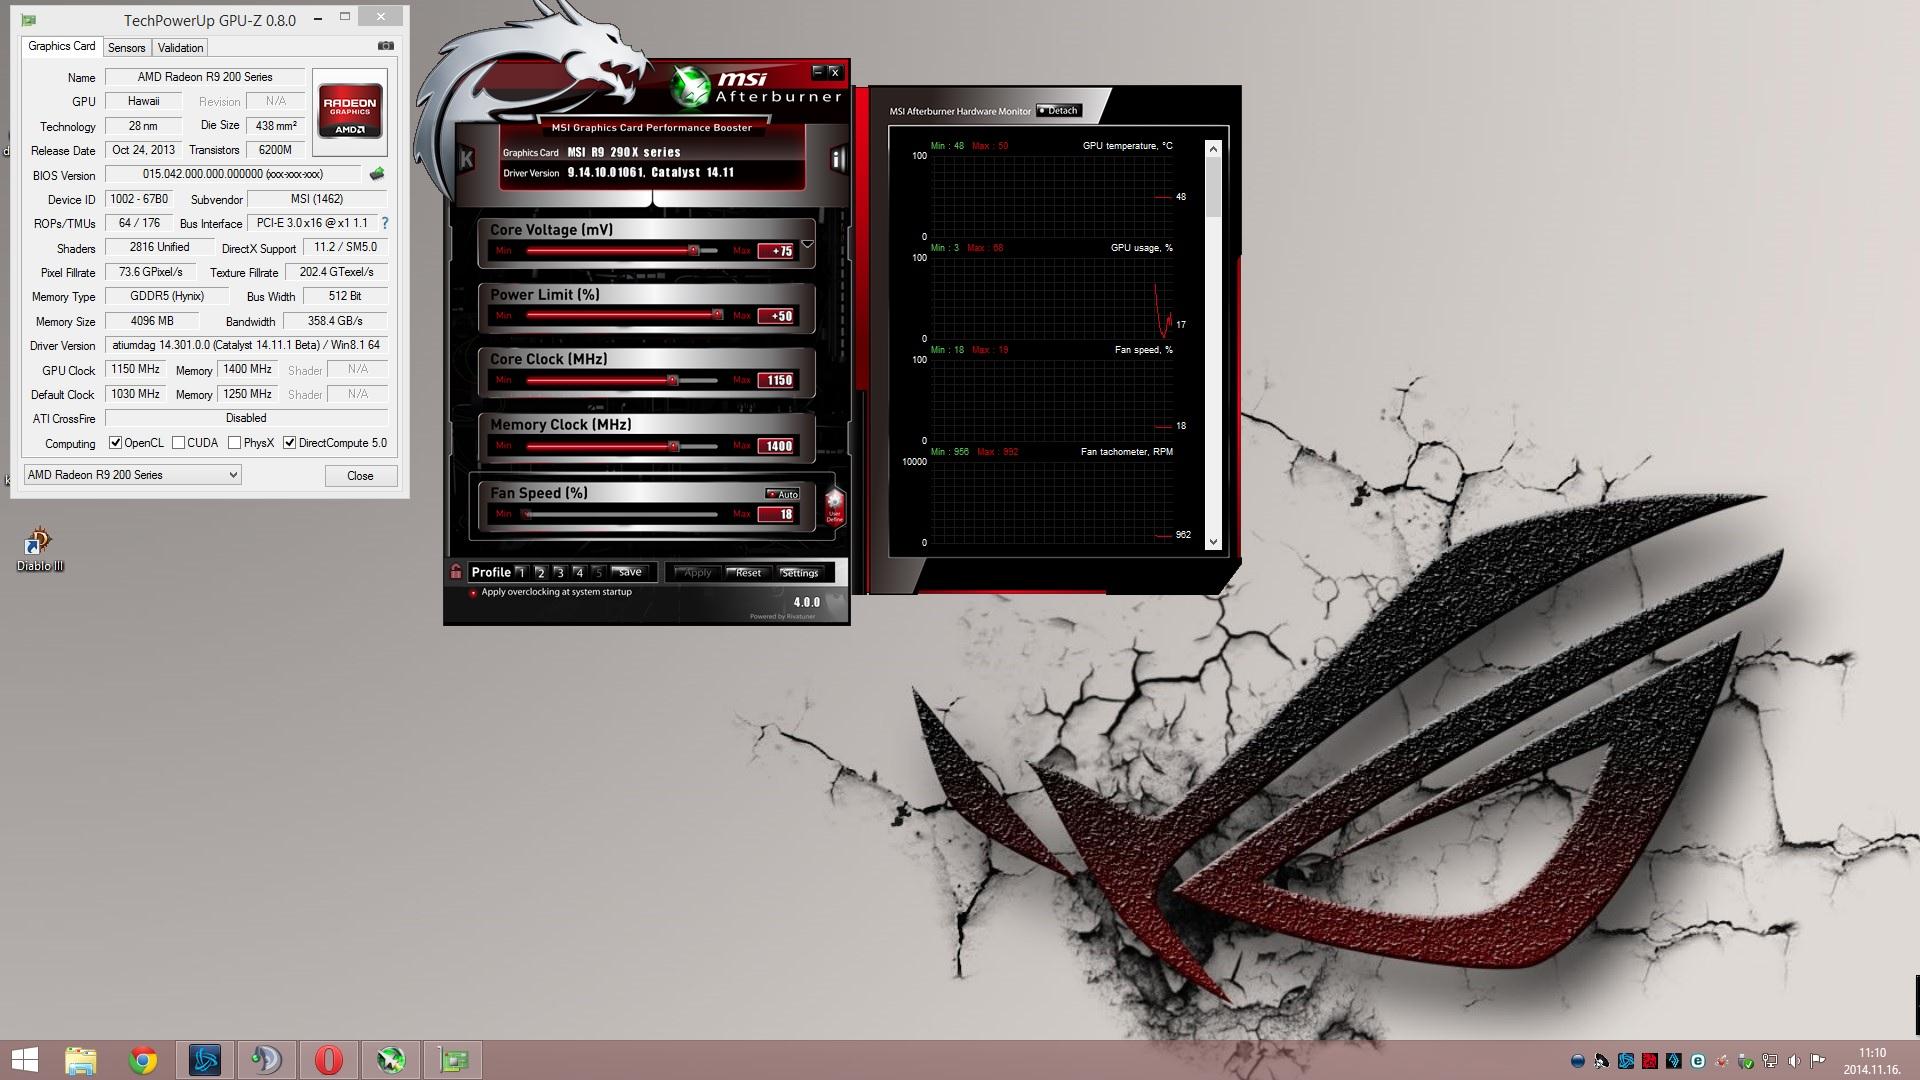The height and width of the screenshot is (1080, 1920).
Task: Open the AMD Radeon R9 200 Series dropdown
Action: [x=132, y=475]
